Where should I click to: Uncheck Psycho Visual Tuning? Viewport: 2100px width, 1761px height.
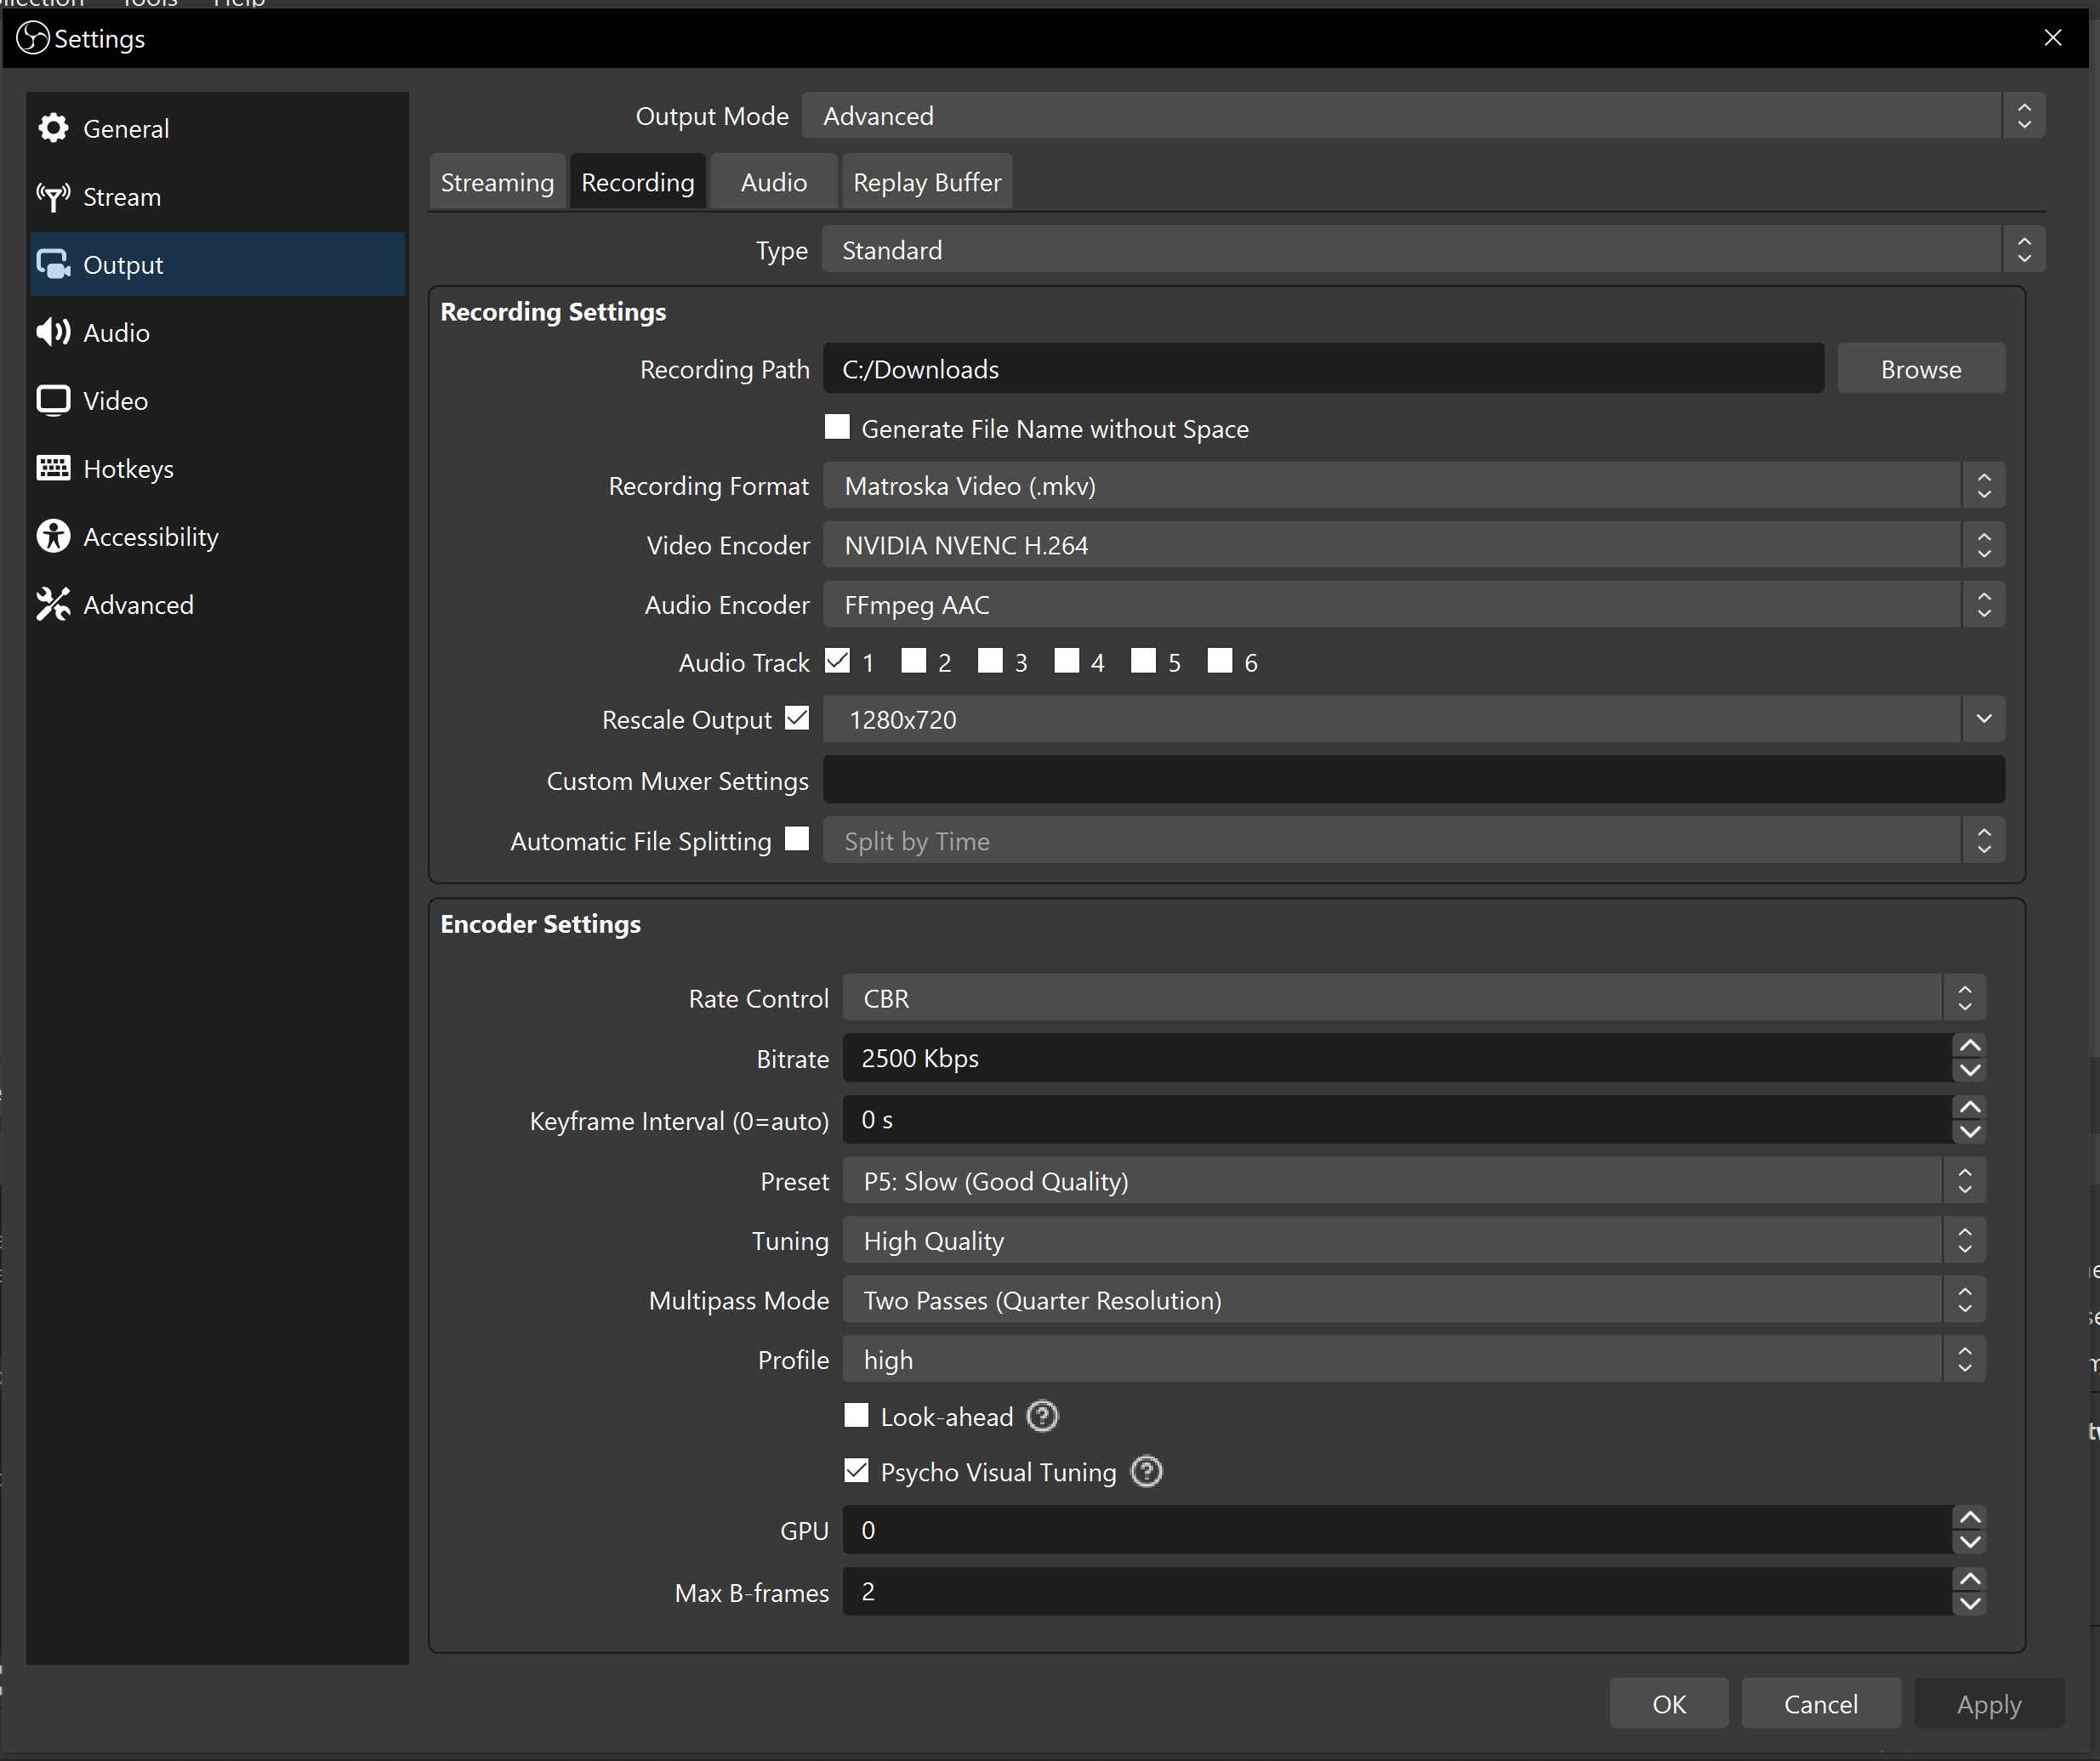856,1471
